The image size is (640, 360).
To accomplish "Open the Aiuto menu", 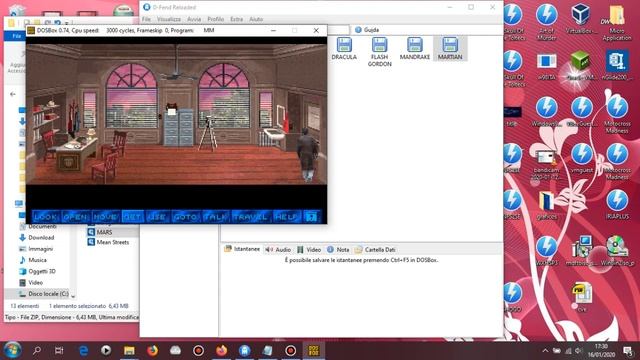I will pos(256,19).
